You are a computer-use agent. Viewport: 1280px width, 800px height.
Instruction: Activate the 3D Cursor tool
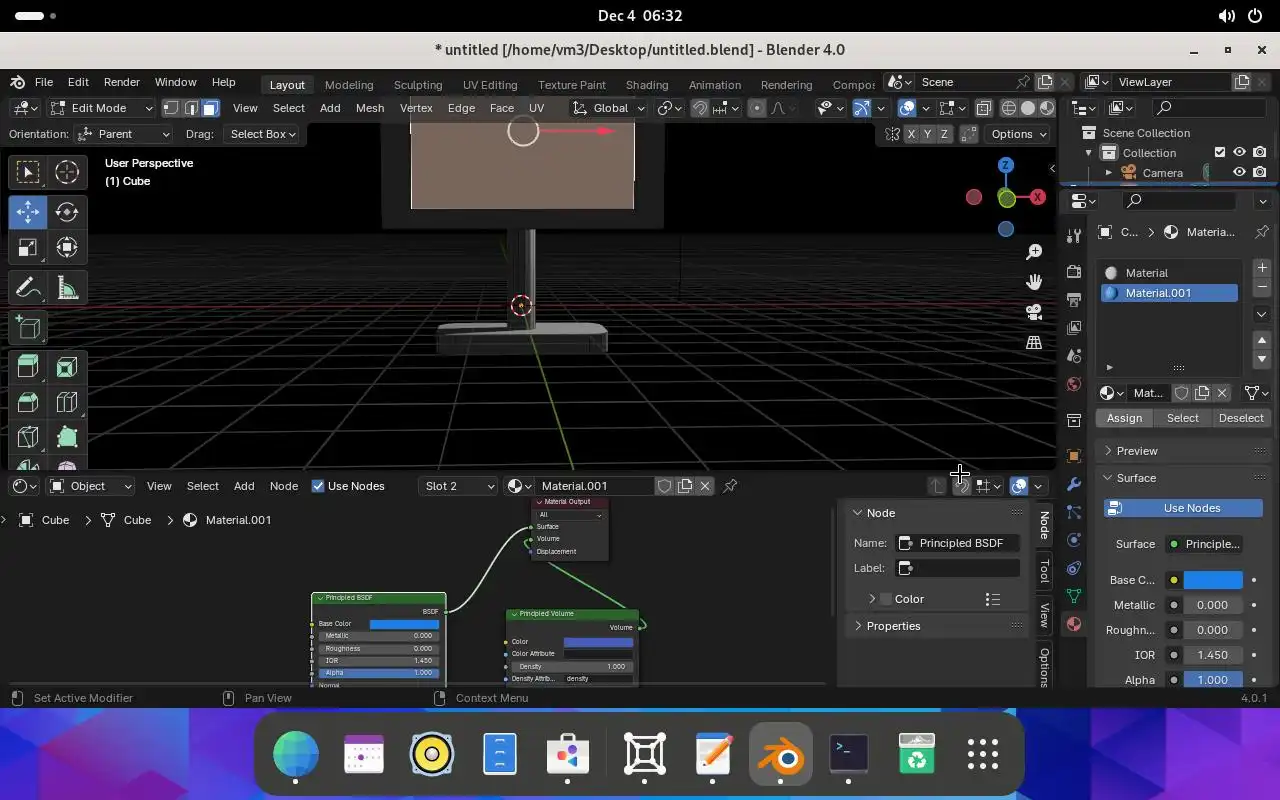click(67, 173)
